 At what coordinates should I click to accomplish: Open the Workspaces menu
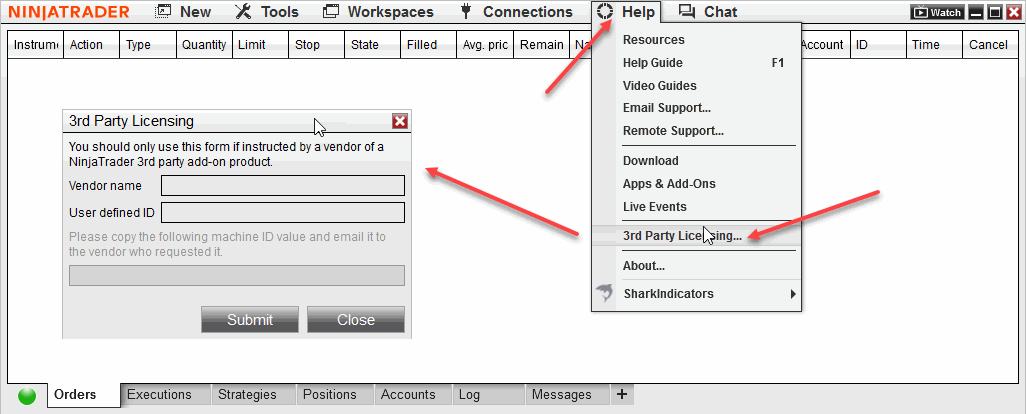click(379, 12)
